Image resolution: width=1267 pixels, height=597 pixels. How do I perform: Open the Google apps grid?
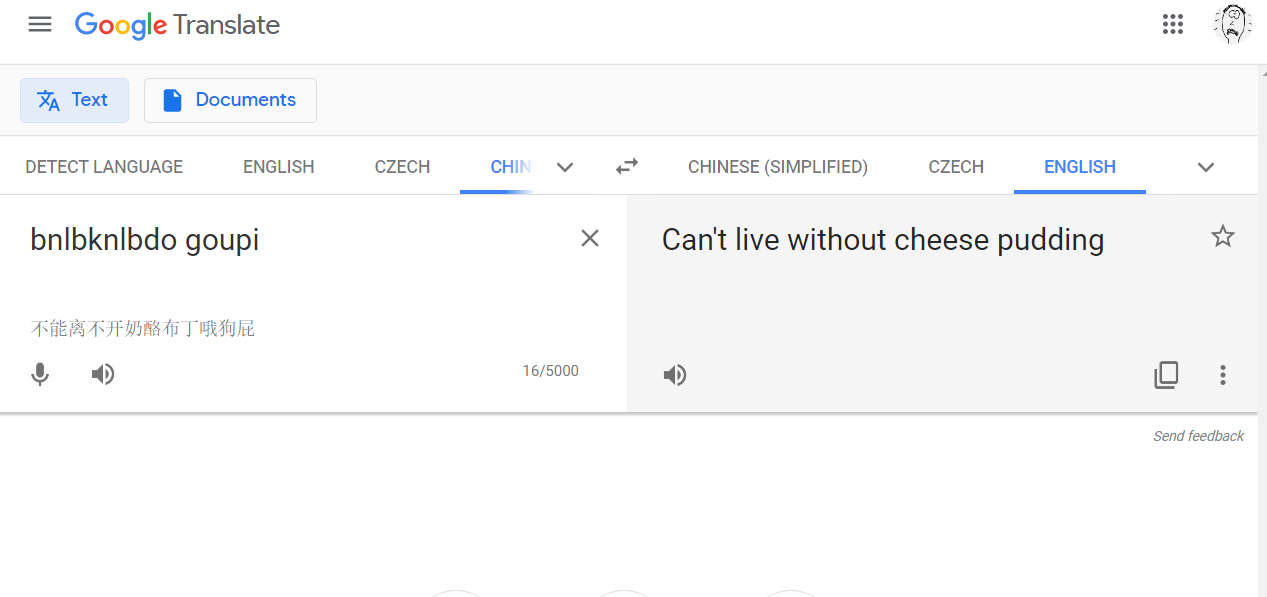[1173, 24]
